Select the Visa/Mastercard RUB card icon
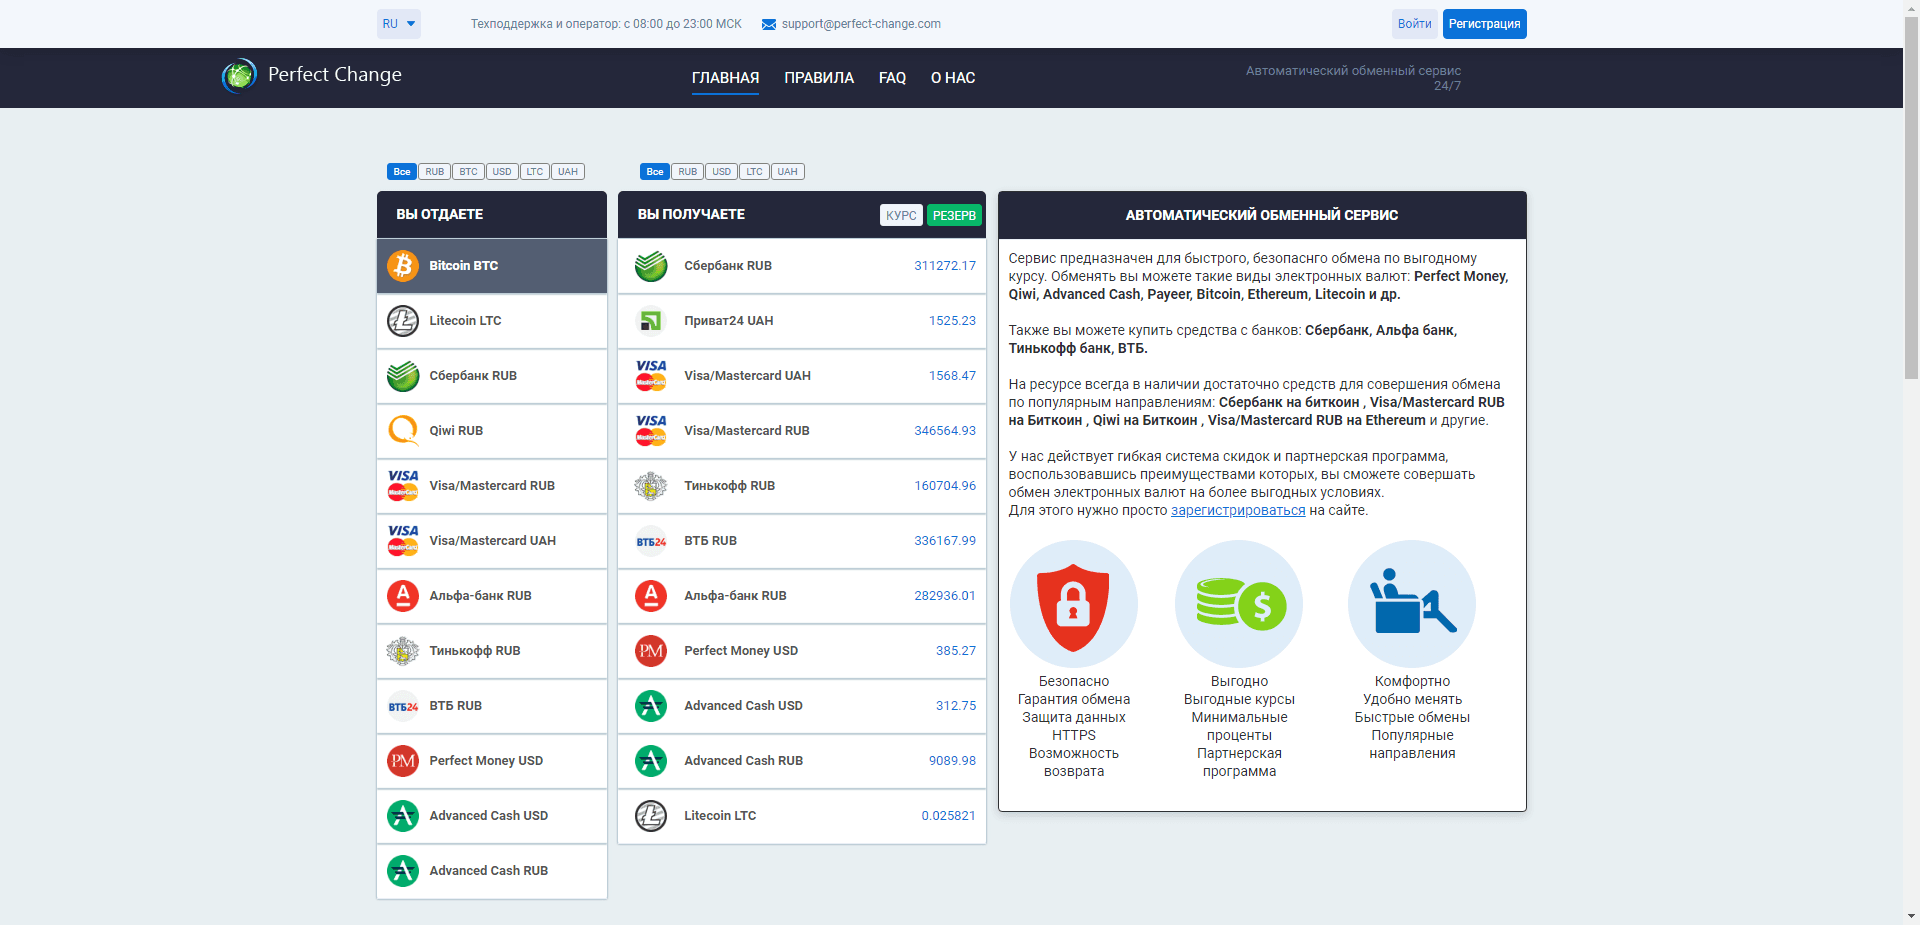The width and height of the screenshot is (1920, 925). [x=403, y=485]
